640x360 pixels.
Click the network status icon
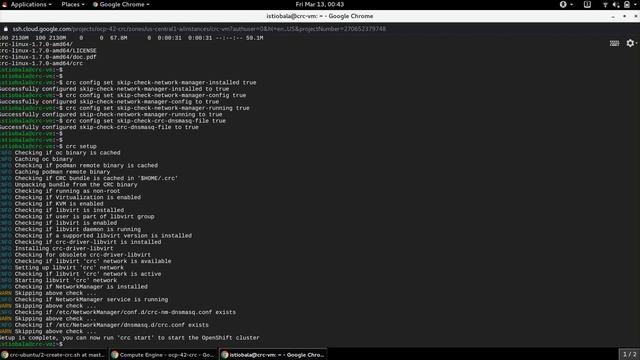tap(605, 4)
